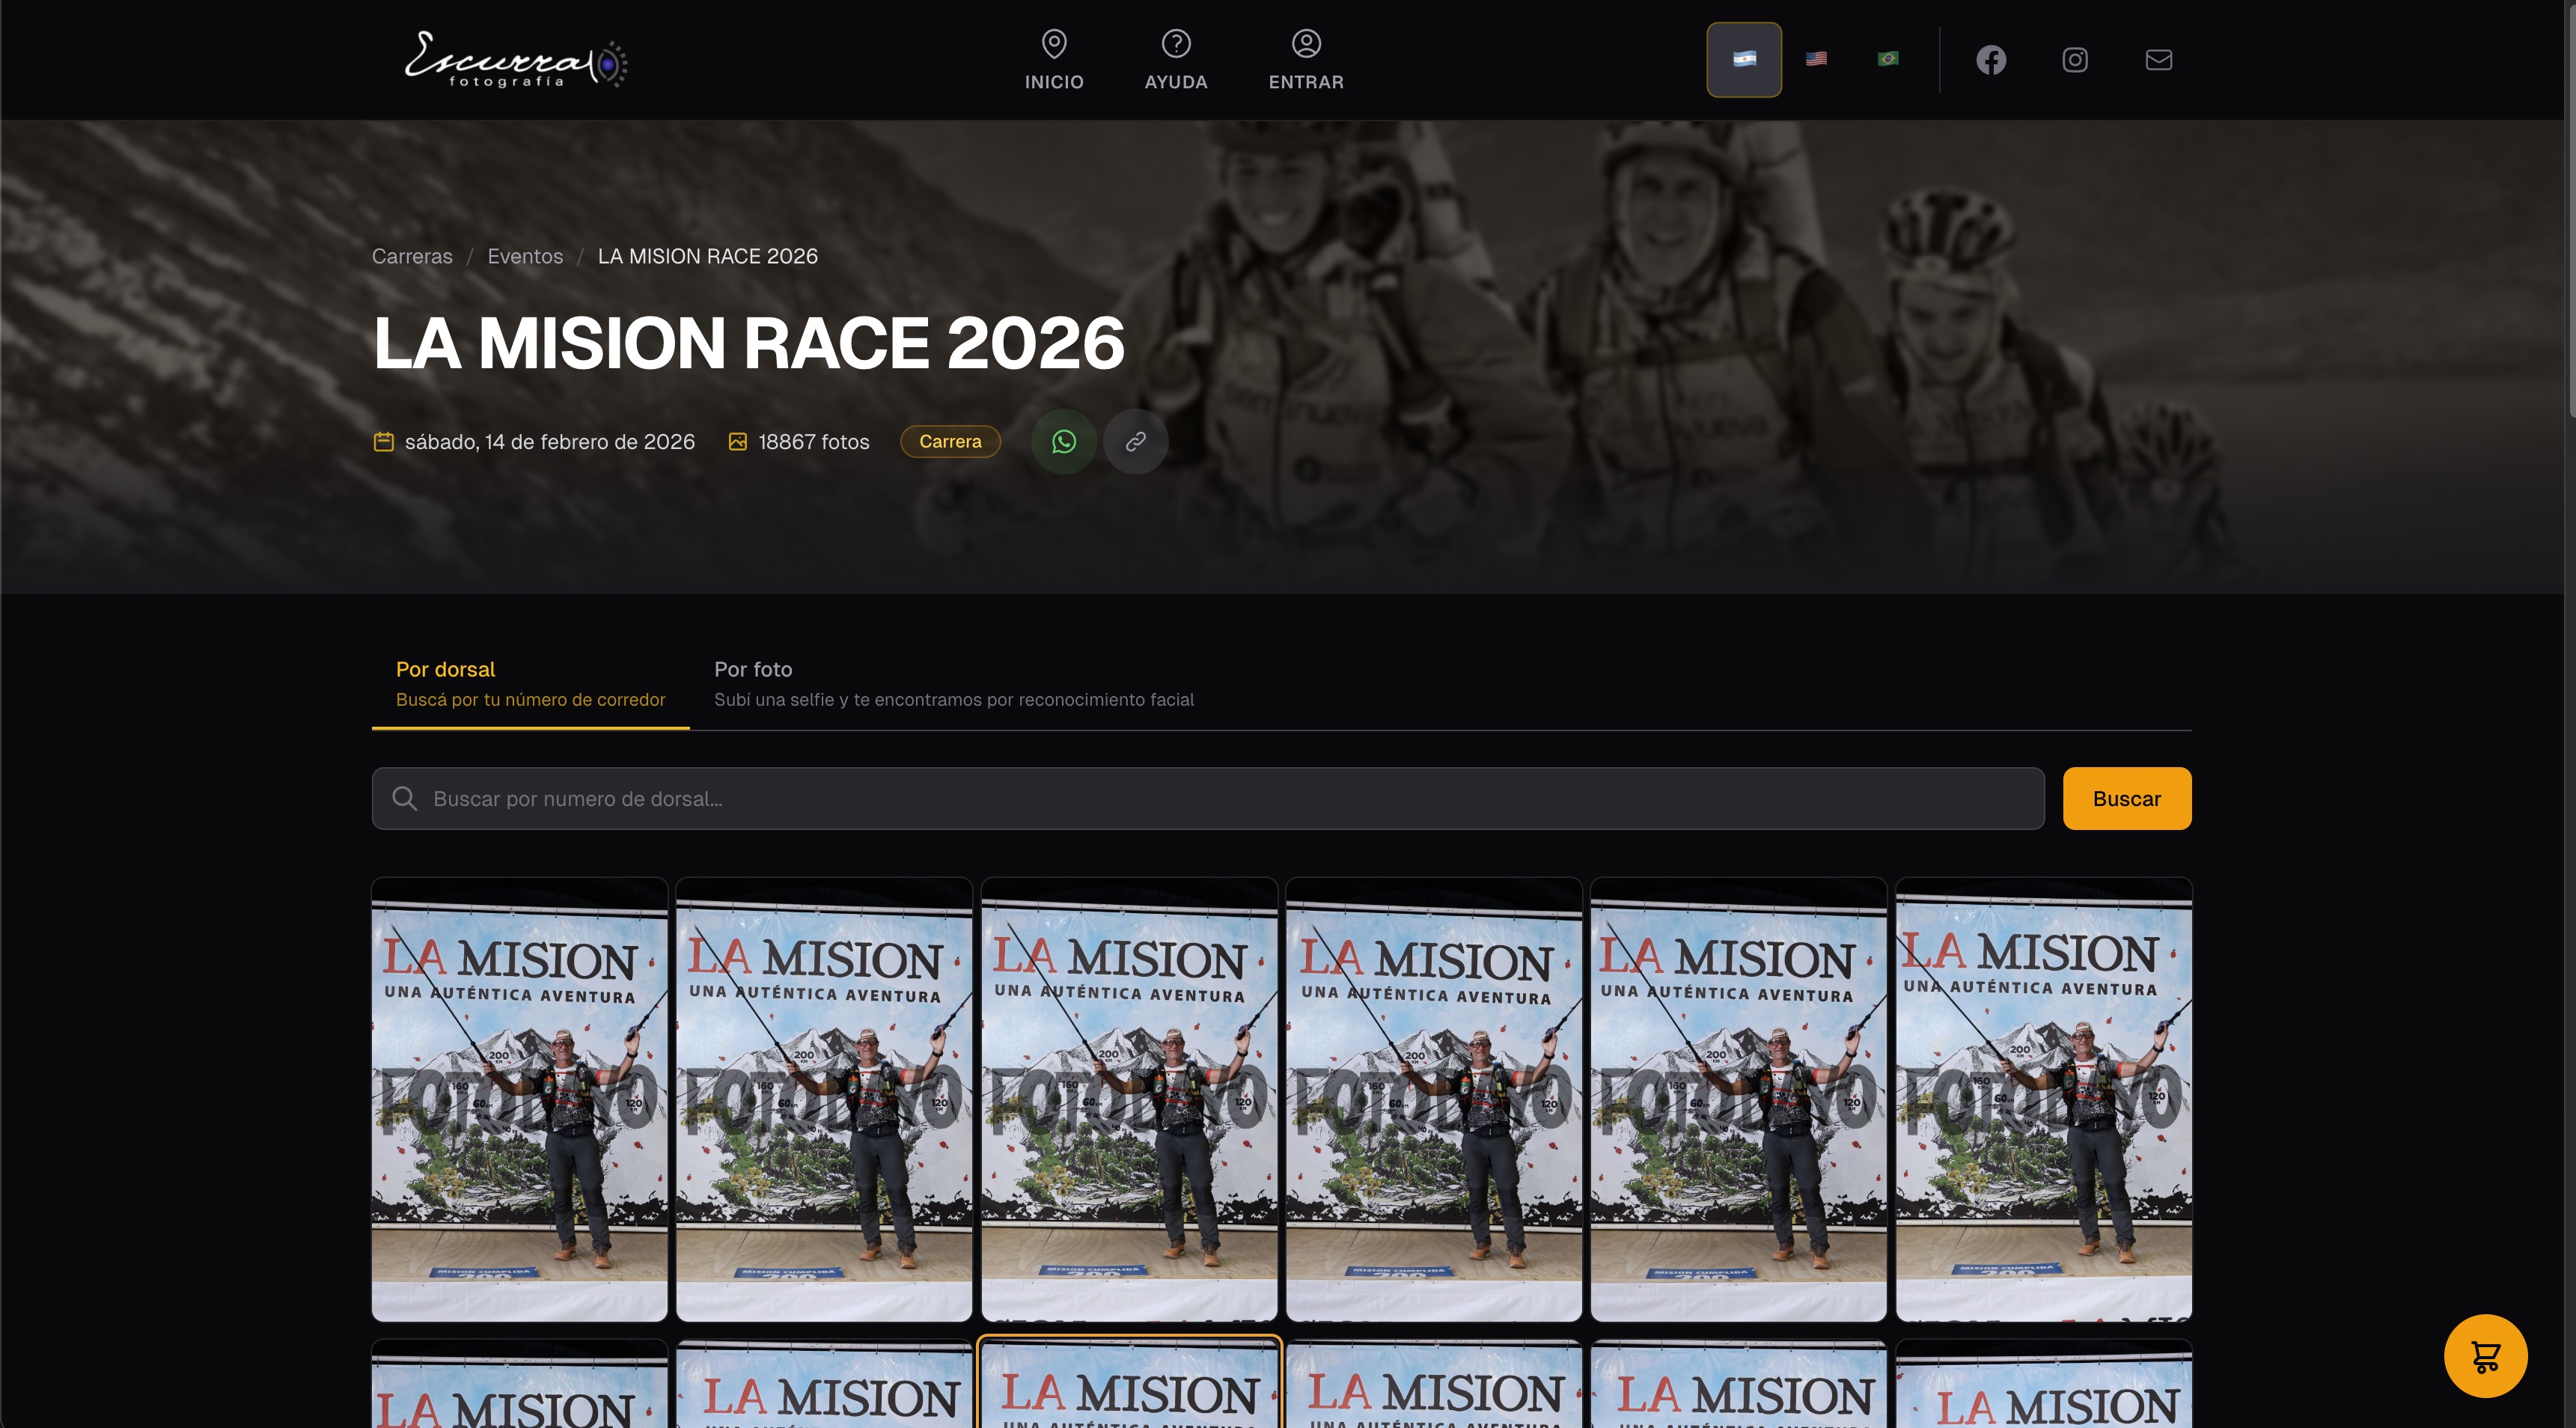
Task: Switch language with the US flag
Action: [x=1816, y=59]
